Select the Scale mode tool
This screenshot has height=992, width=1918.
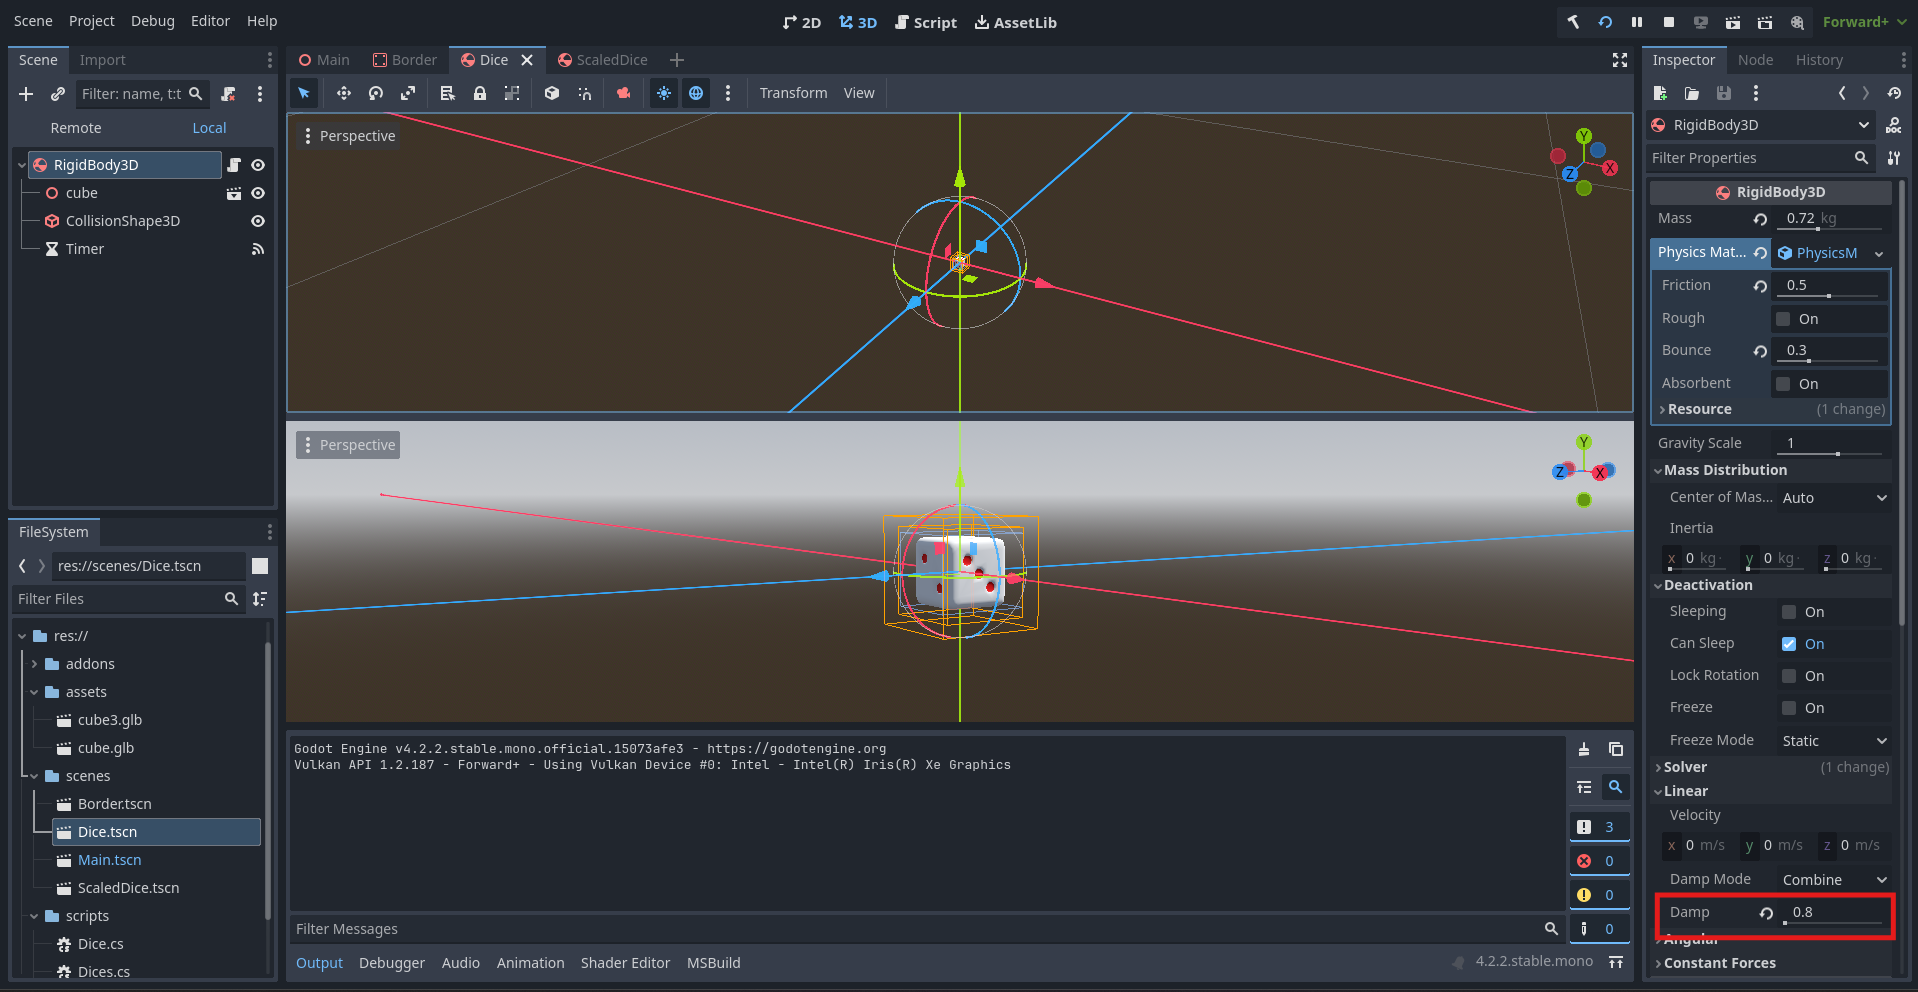[x=408, y=93]
